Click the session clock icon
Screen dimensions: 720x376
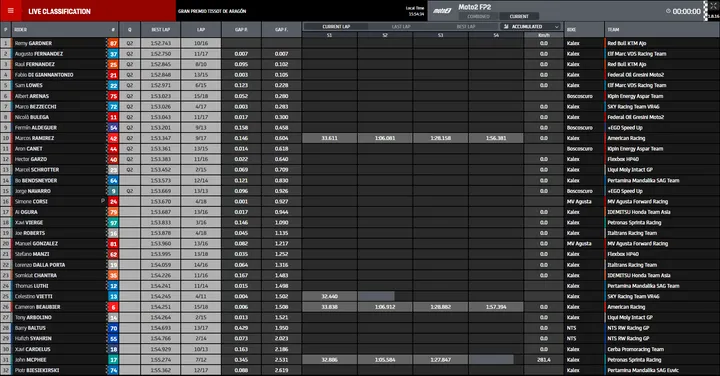(668, 11)
